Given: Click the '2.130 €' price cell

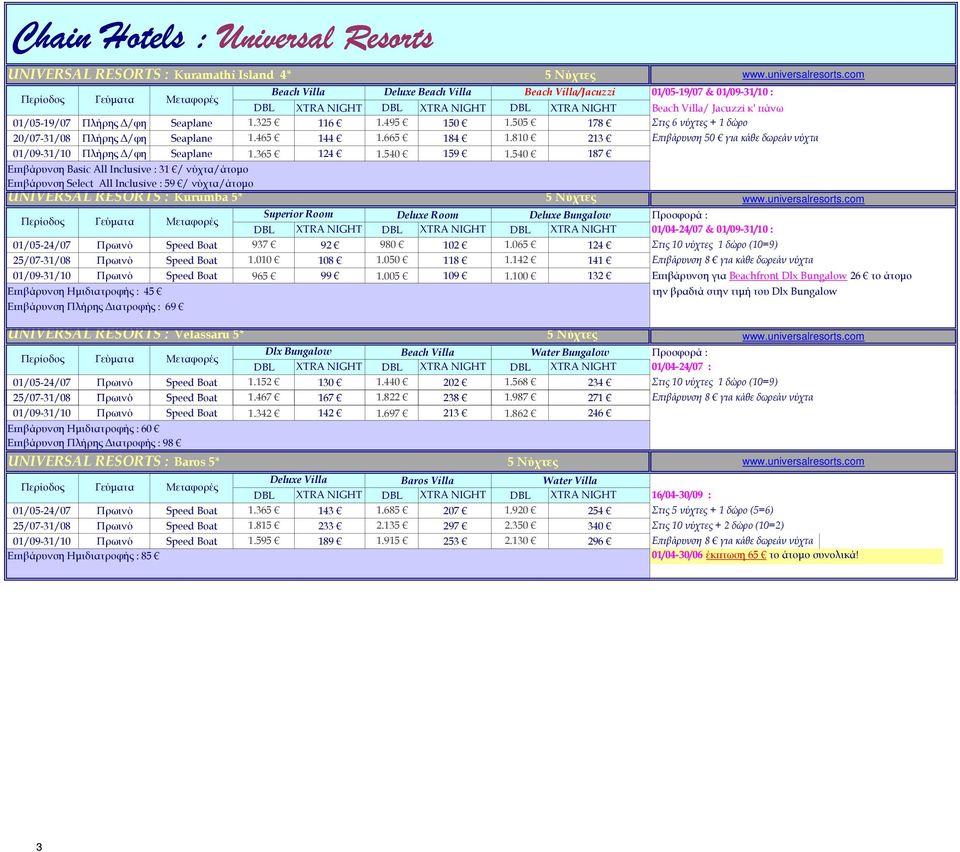Looking at the screenshot, I should [x=520, y=540].
